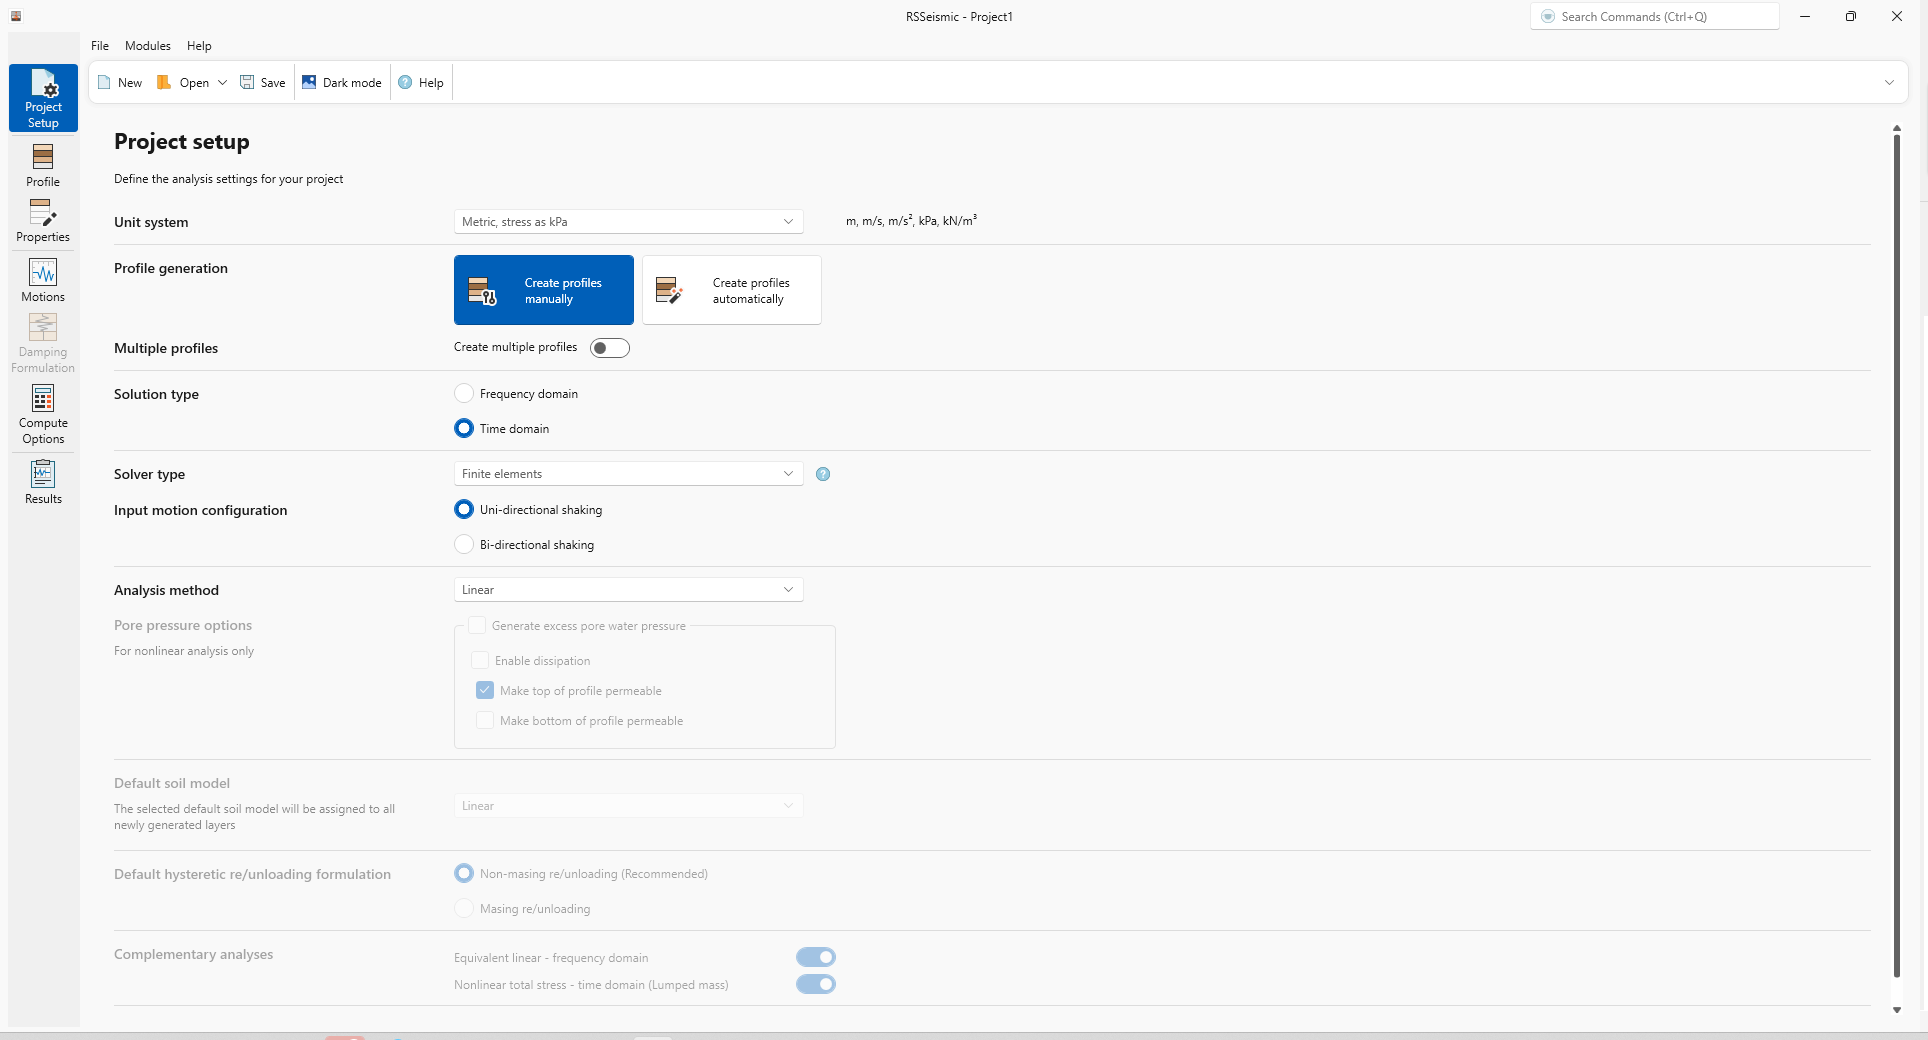1928x1040 pixels.
Task: Select Masing re/unloading option
Action: tap(464, 908)
